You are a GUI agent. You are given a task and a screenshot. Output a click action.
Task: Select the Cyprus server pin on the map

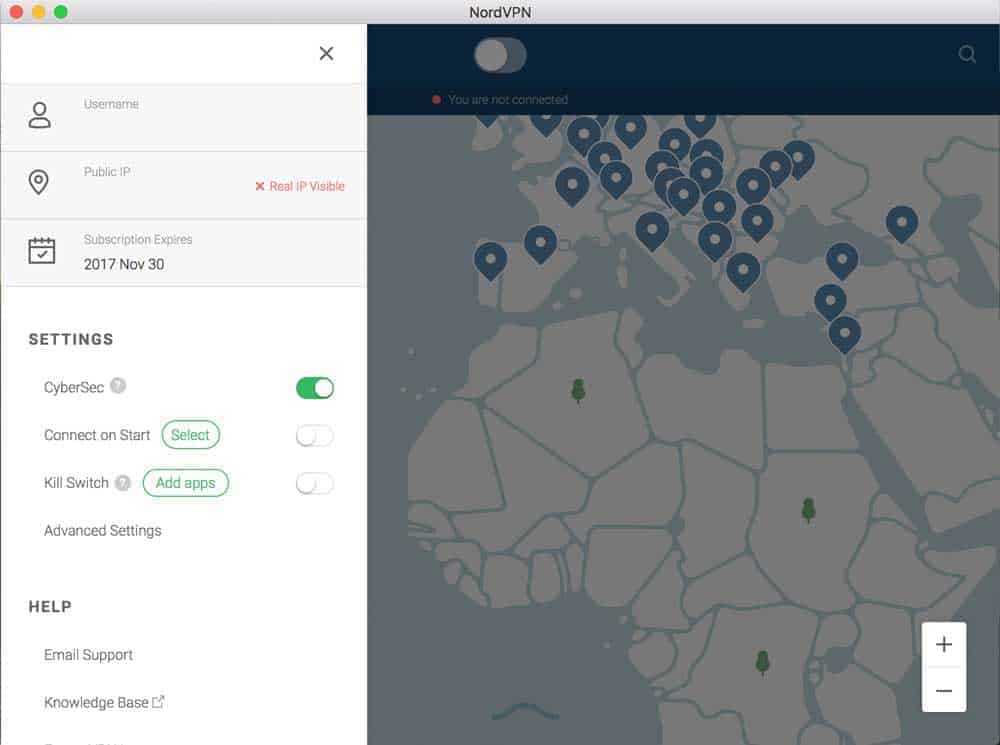pos(830,302)
